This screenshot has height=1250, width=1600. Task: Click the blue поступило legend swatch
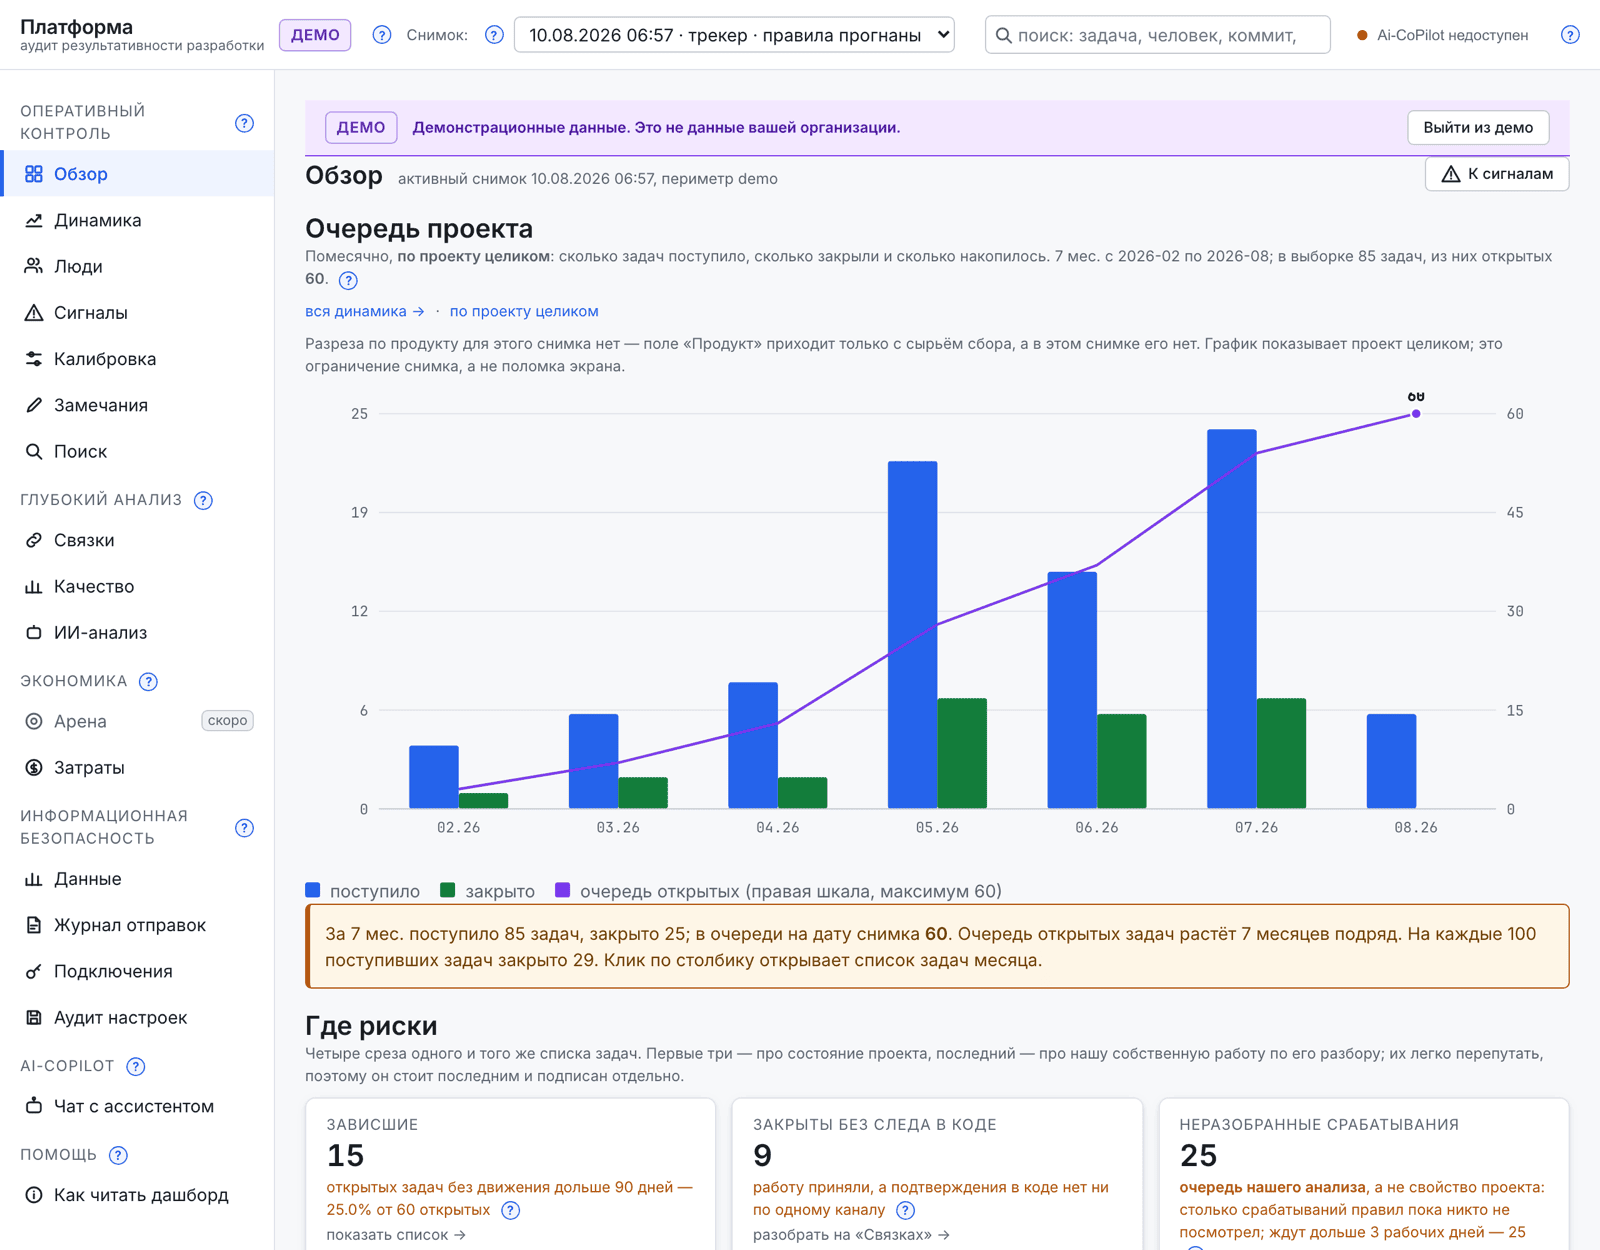coord(313,890)
